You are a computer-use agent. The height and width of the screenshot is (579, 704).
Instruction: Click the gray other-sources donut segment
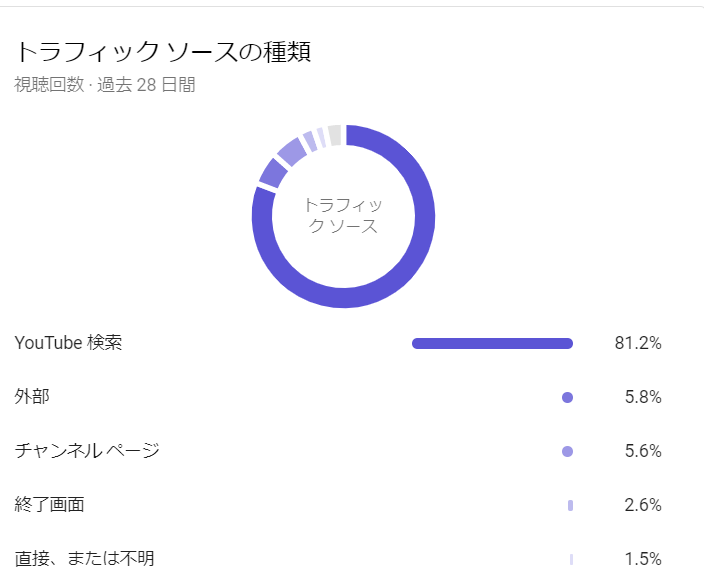(334, 135)
